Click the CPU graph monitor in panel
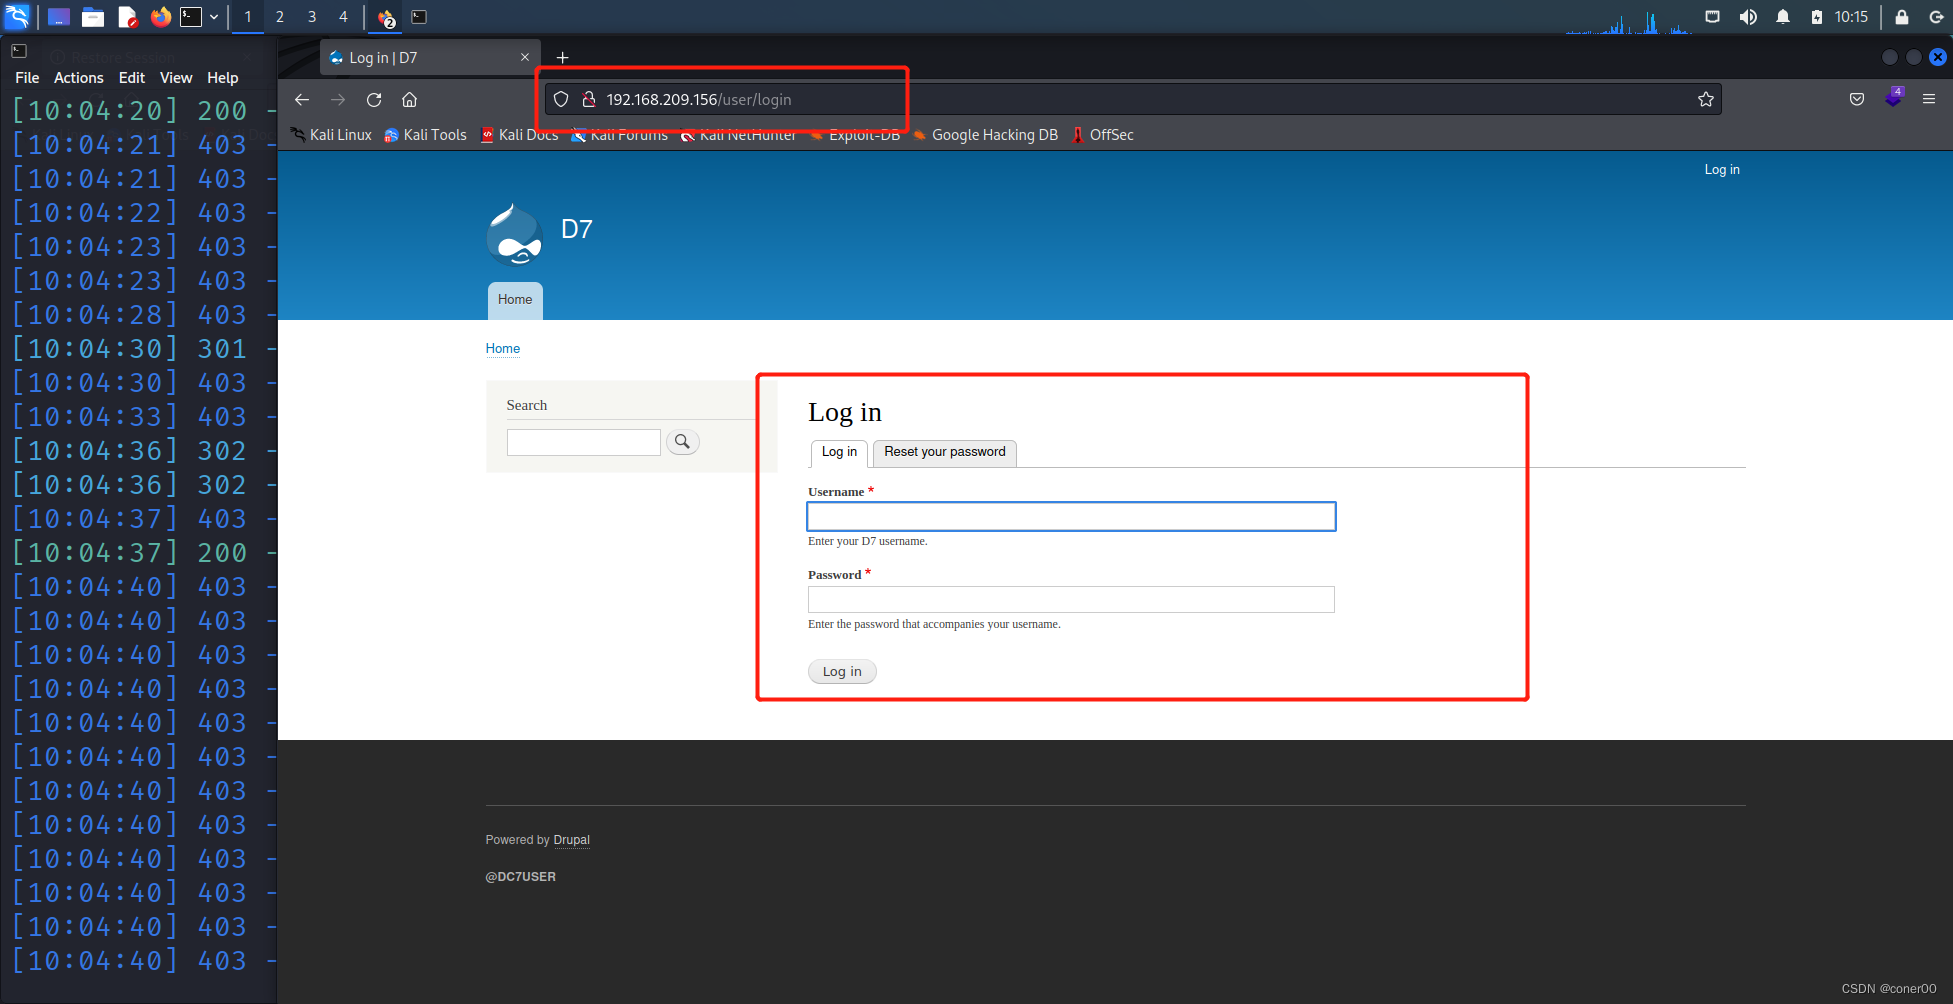This screenshot has width=1953, height=1004. [1628, 22]
